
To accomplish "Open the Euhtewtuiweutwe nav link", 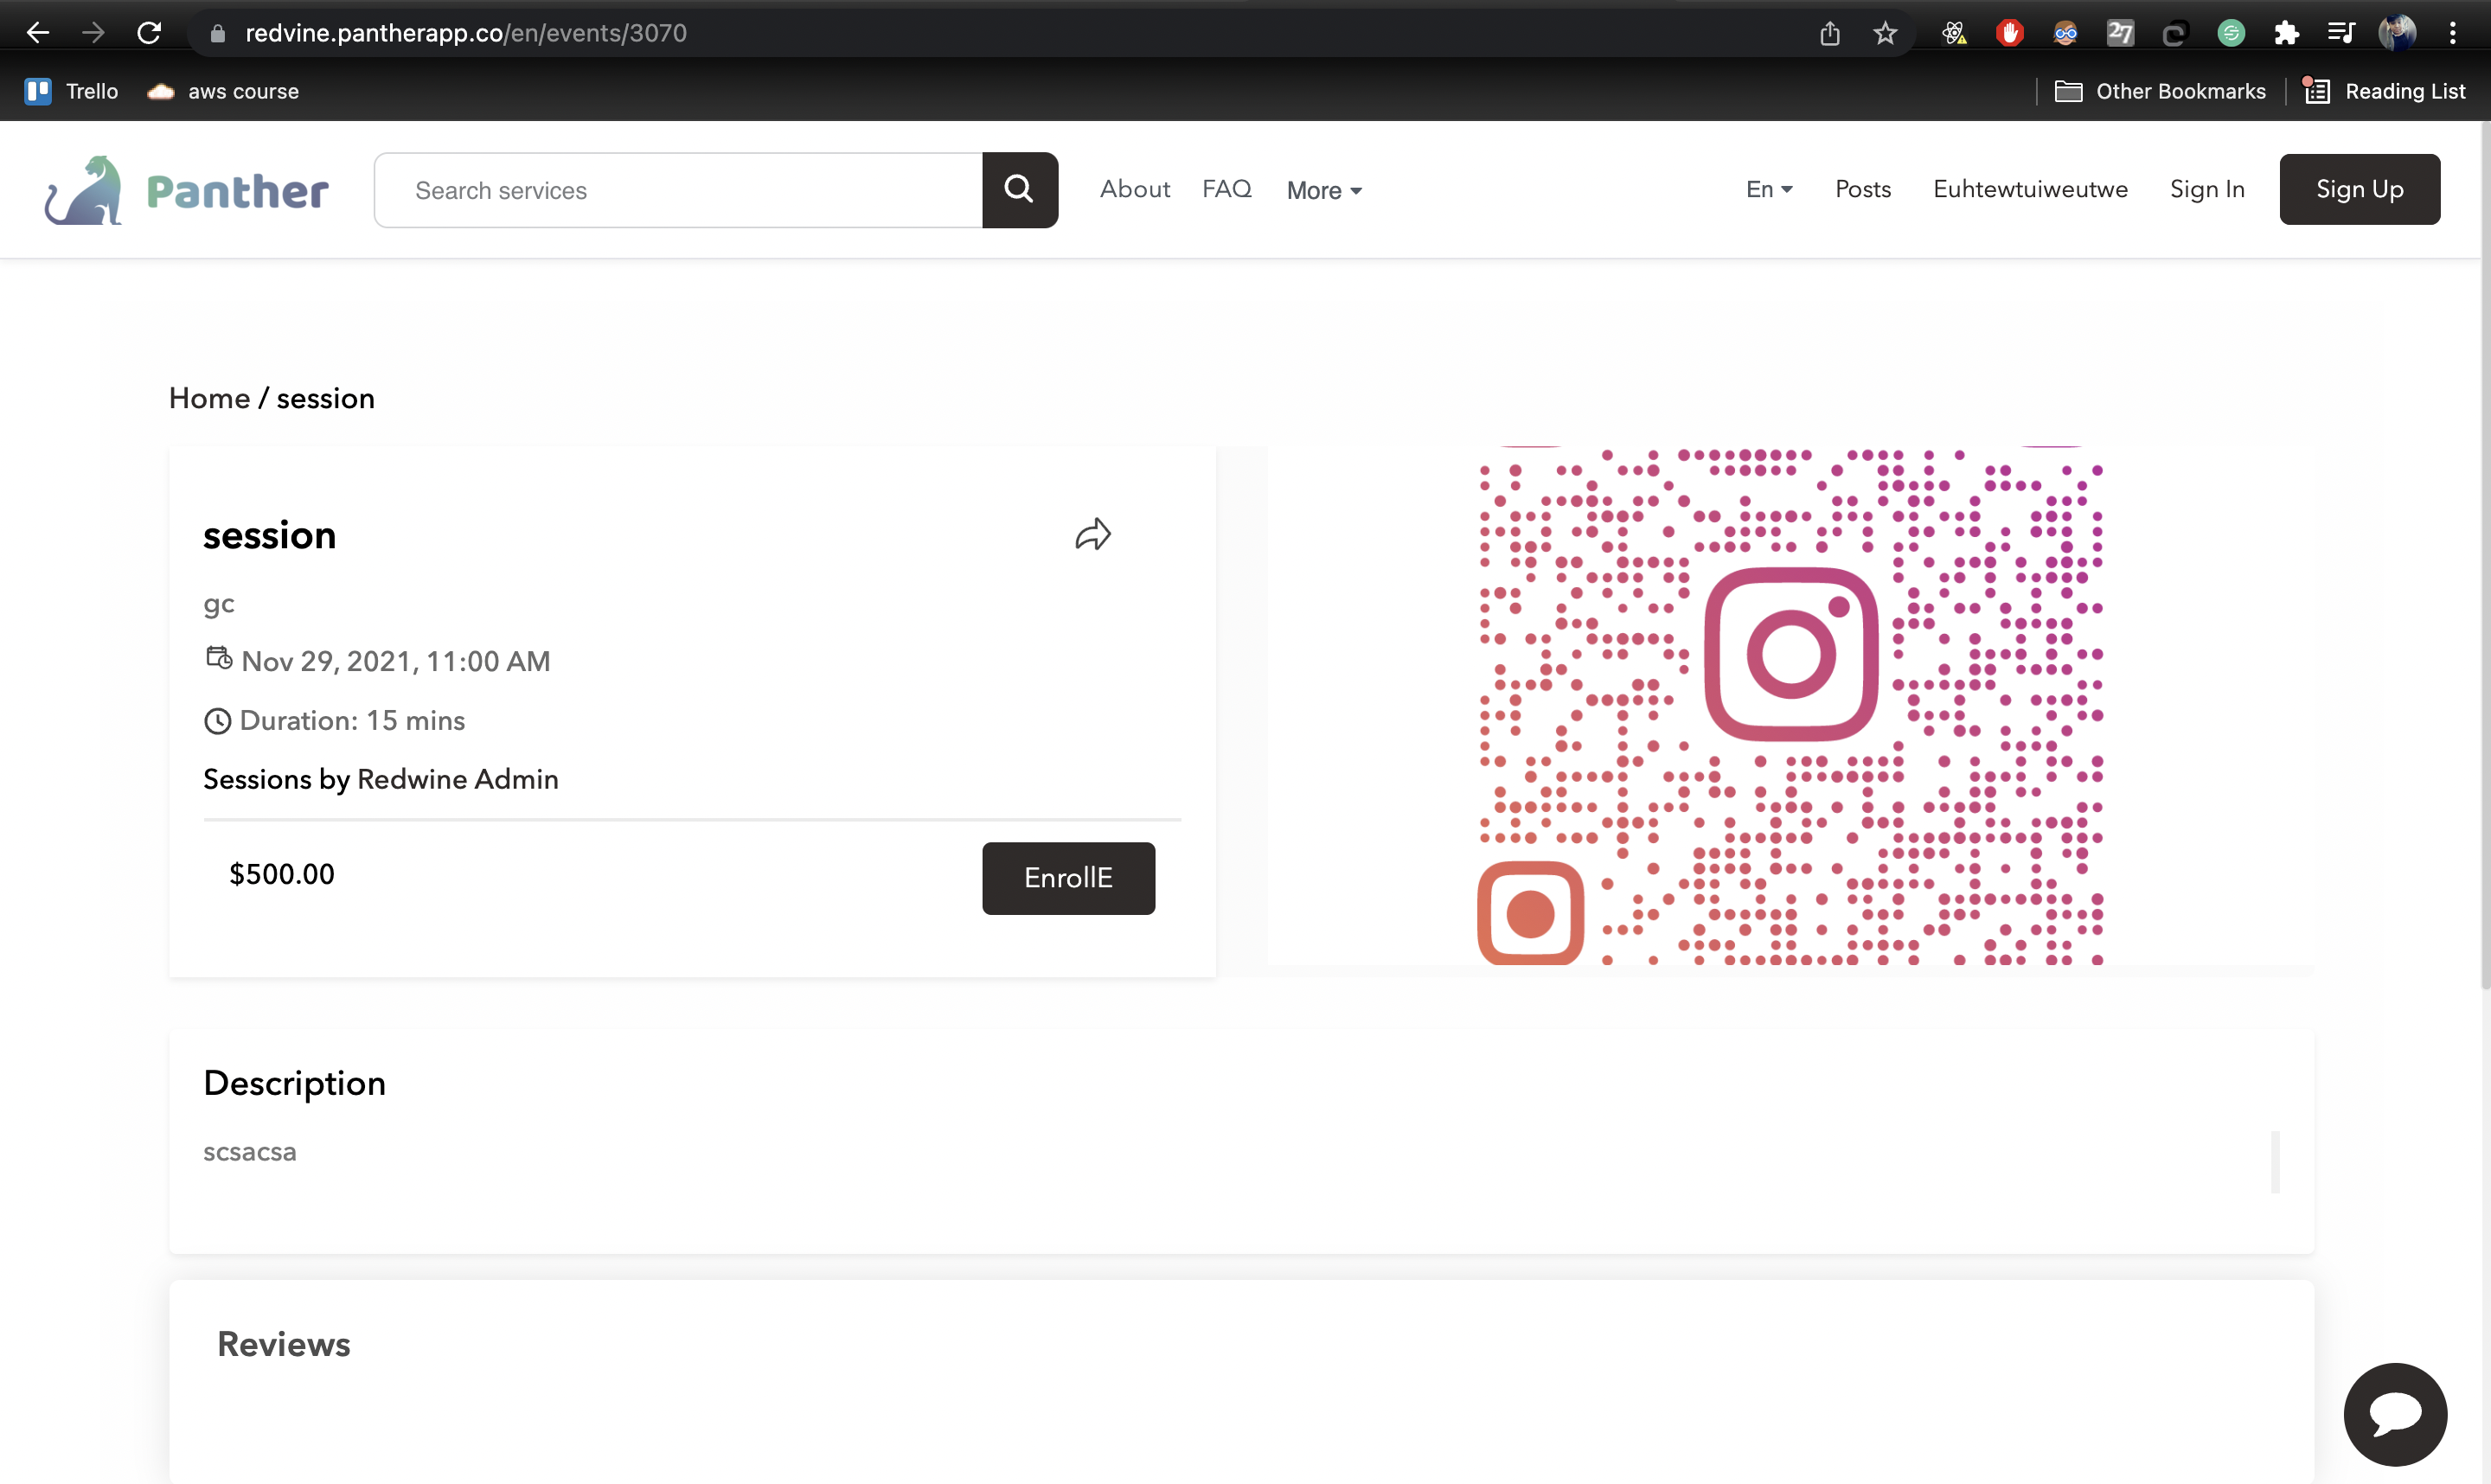I will coord(2030,189).
